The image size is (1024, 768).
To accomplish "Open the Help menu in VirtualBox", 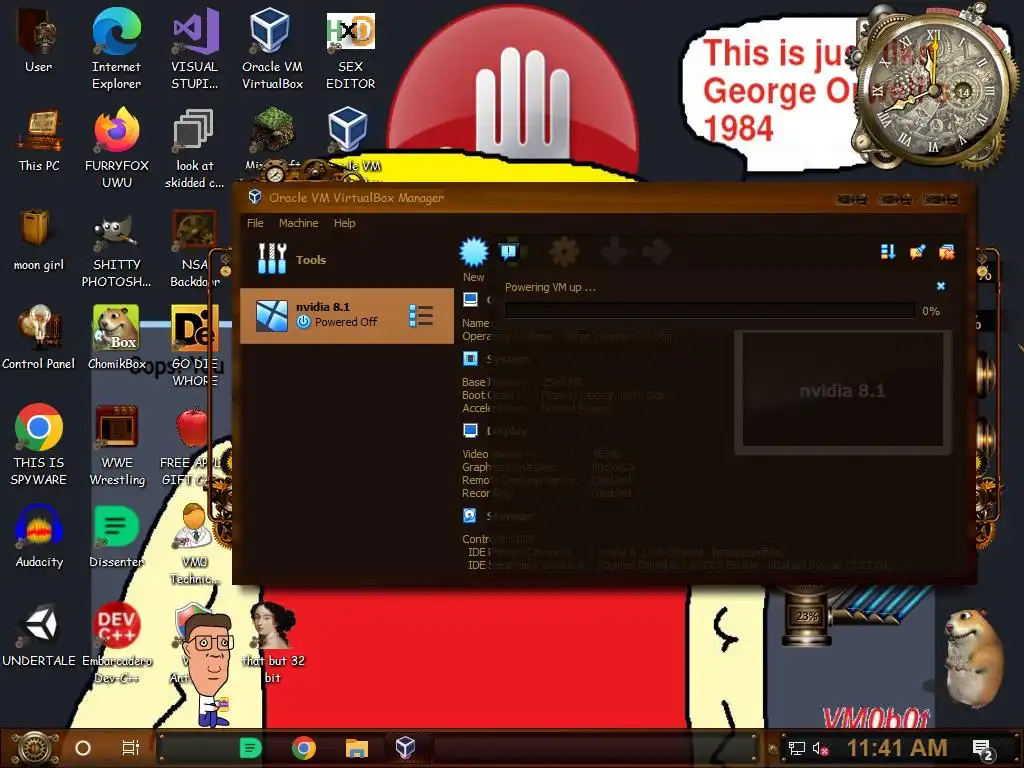I will [345, 223].
